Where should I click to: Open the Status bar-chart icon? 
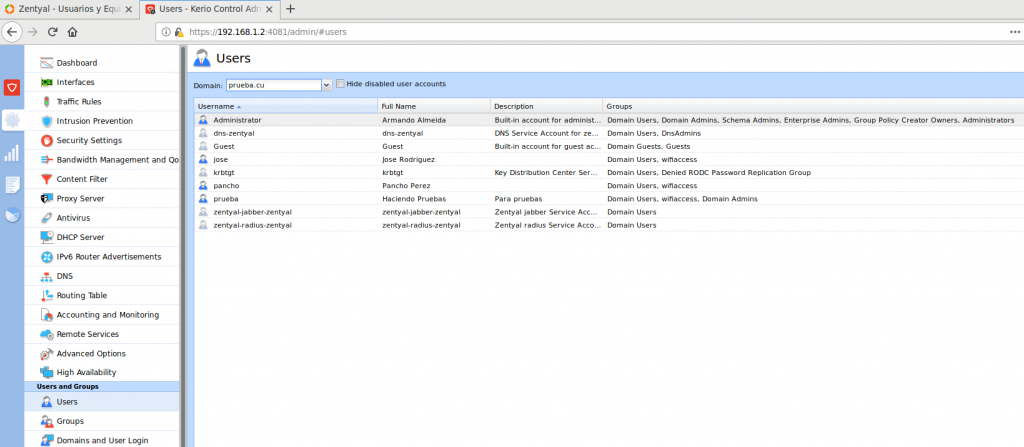pos(12,153)
